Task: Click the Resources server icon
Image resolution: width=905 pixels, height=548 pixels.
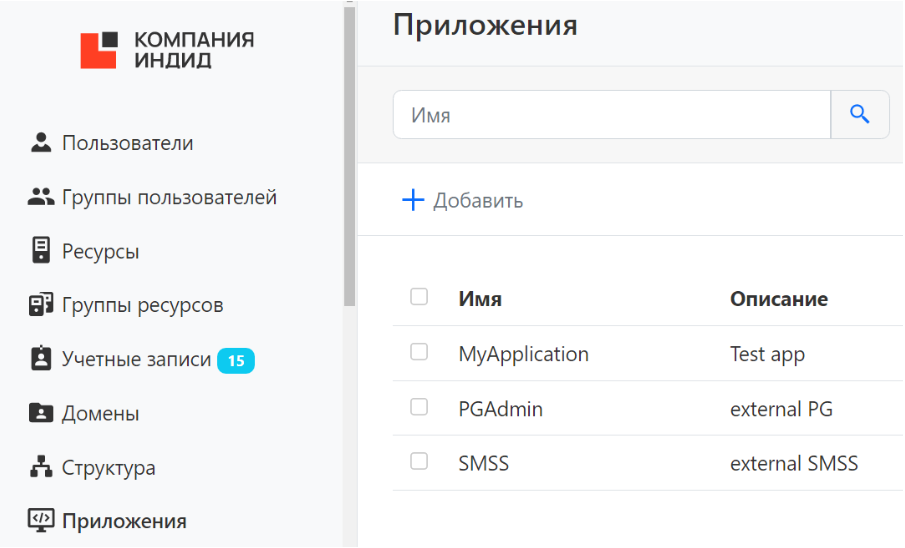Action: (41, 251)
